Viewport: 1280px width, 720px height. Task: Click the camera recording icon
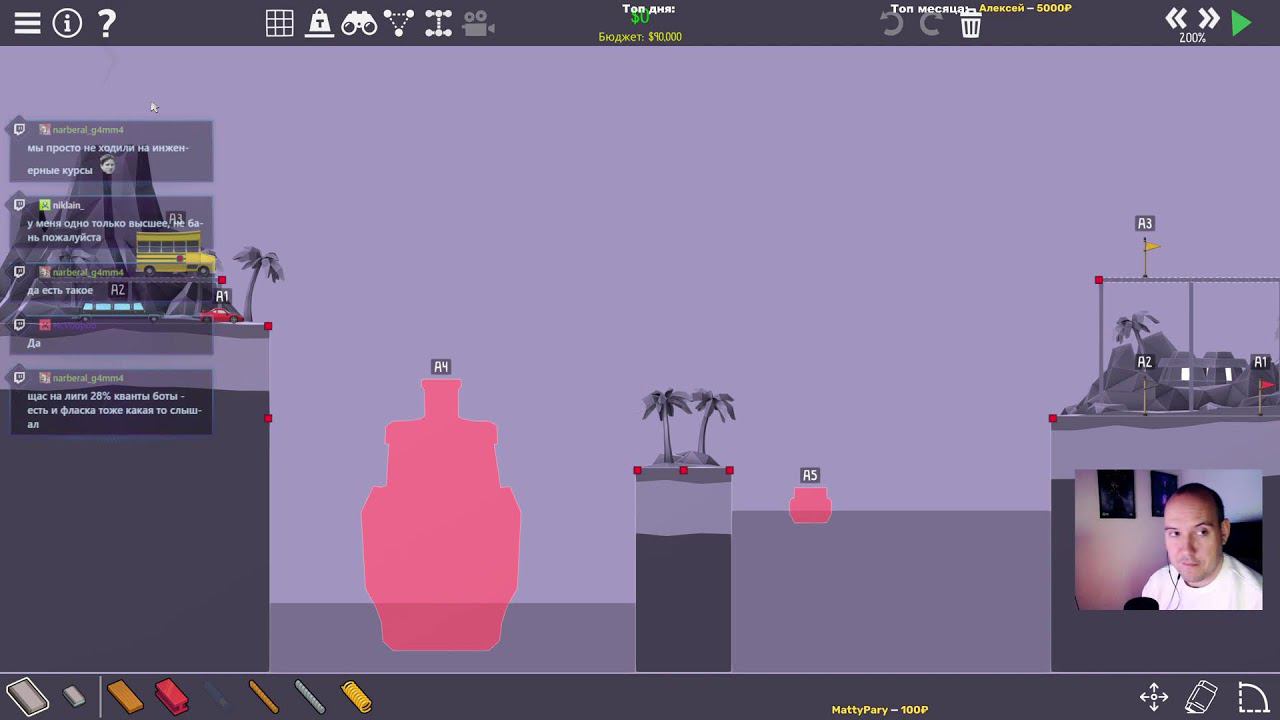478,23
